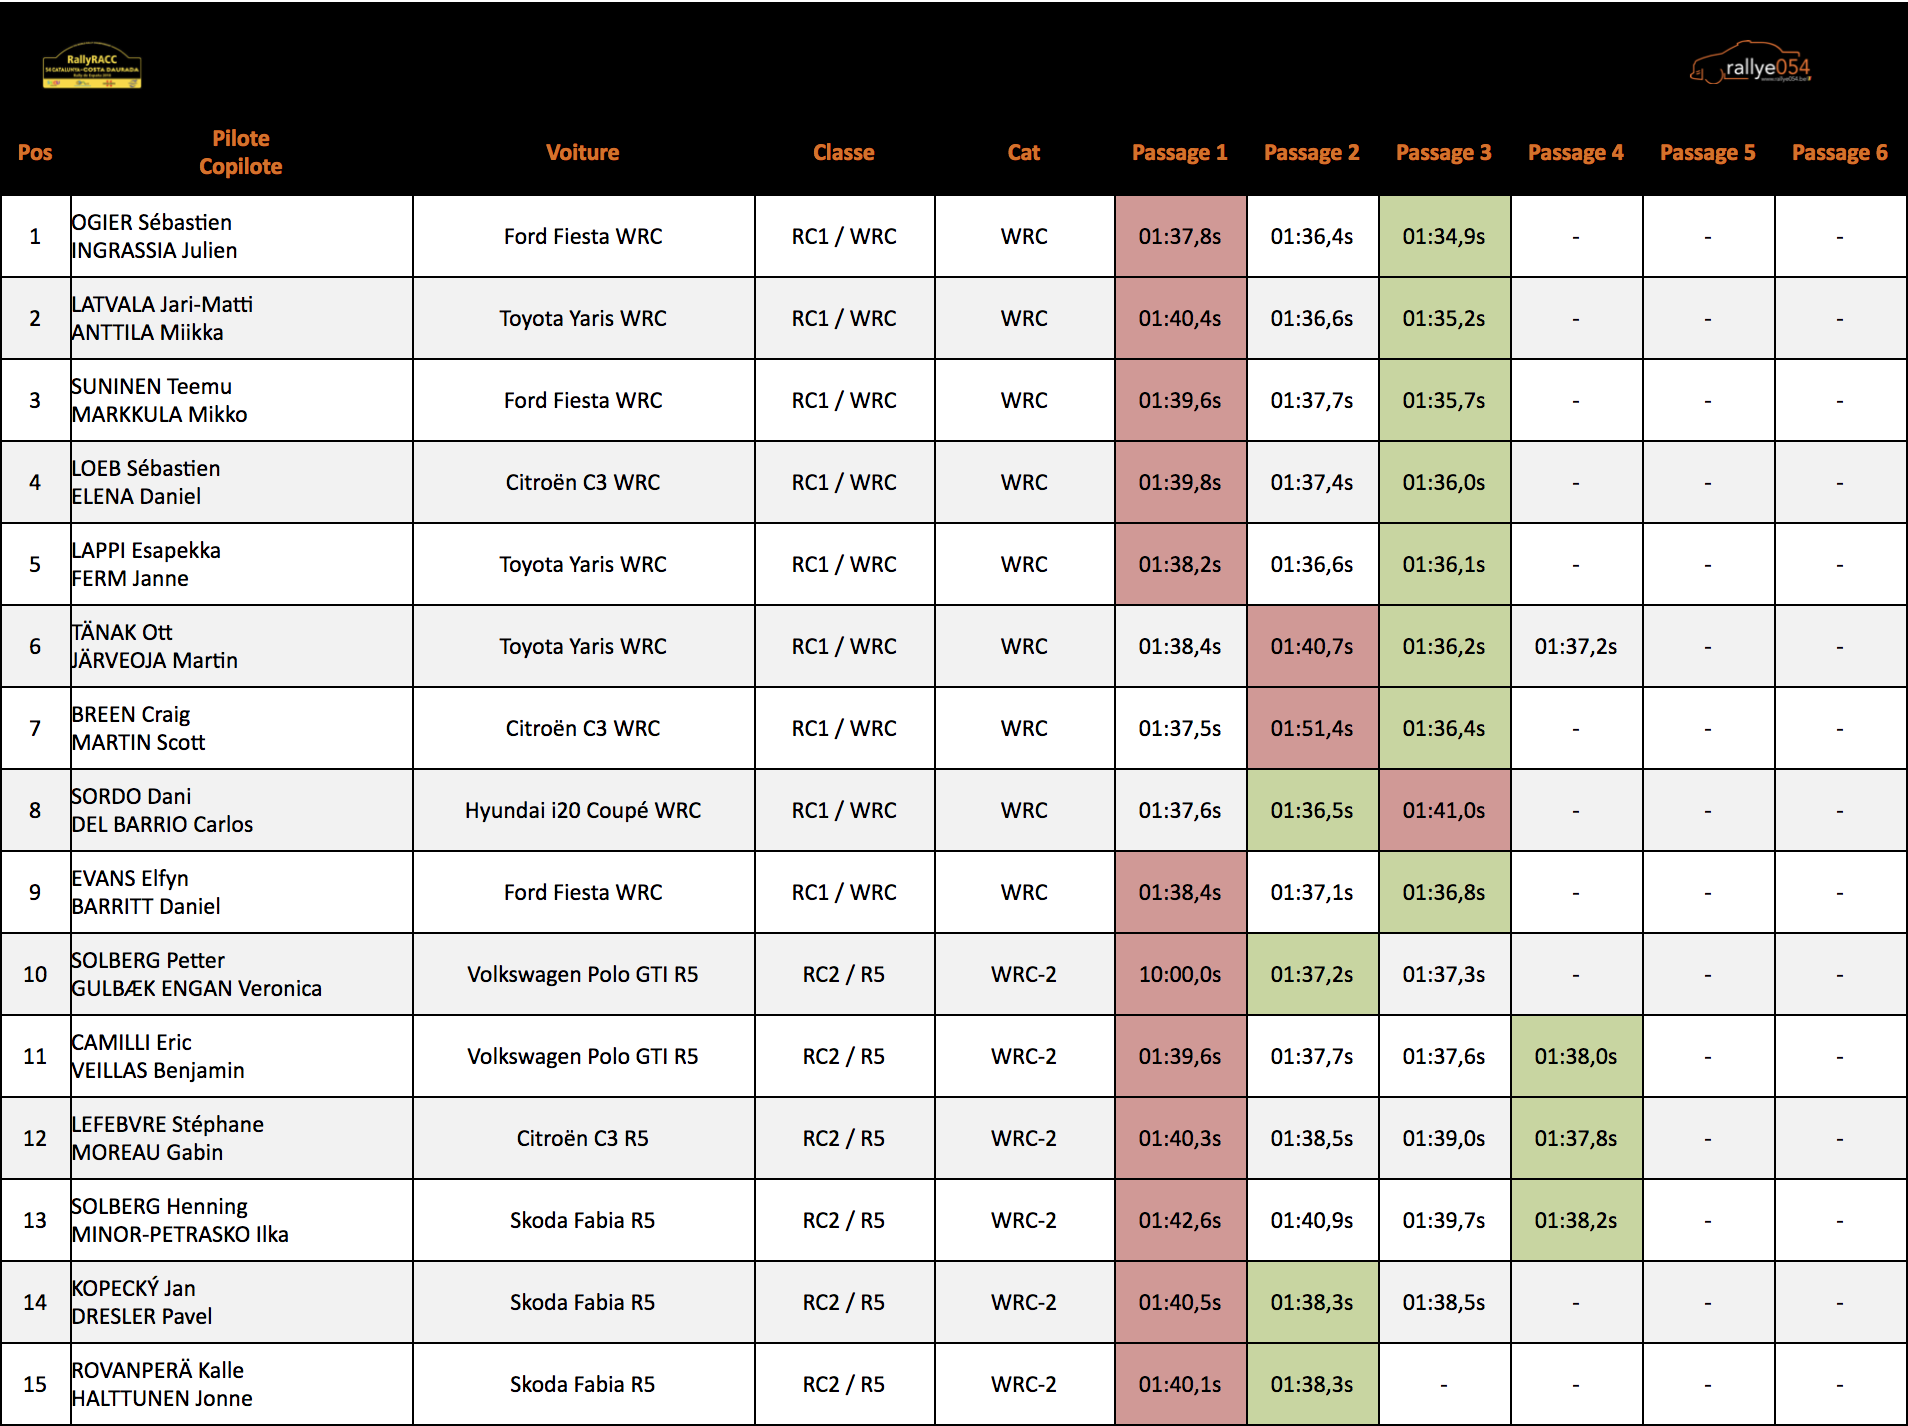Click Loeb's Citroën C3 WRC car cell
Viewport: 1908px width, 1426px height.
coord(583,483)
